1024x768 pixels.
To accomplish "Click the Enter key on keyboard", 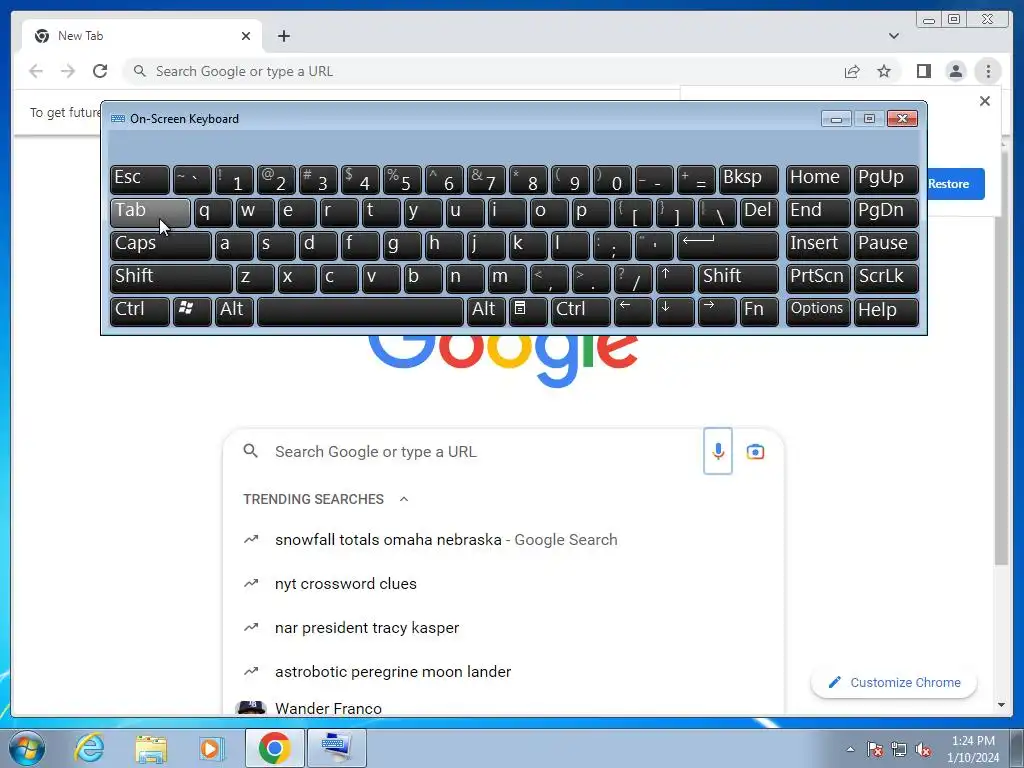I will tap(728, 245).
